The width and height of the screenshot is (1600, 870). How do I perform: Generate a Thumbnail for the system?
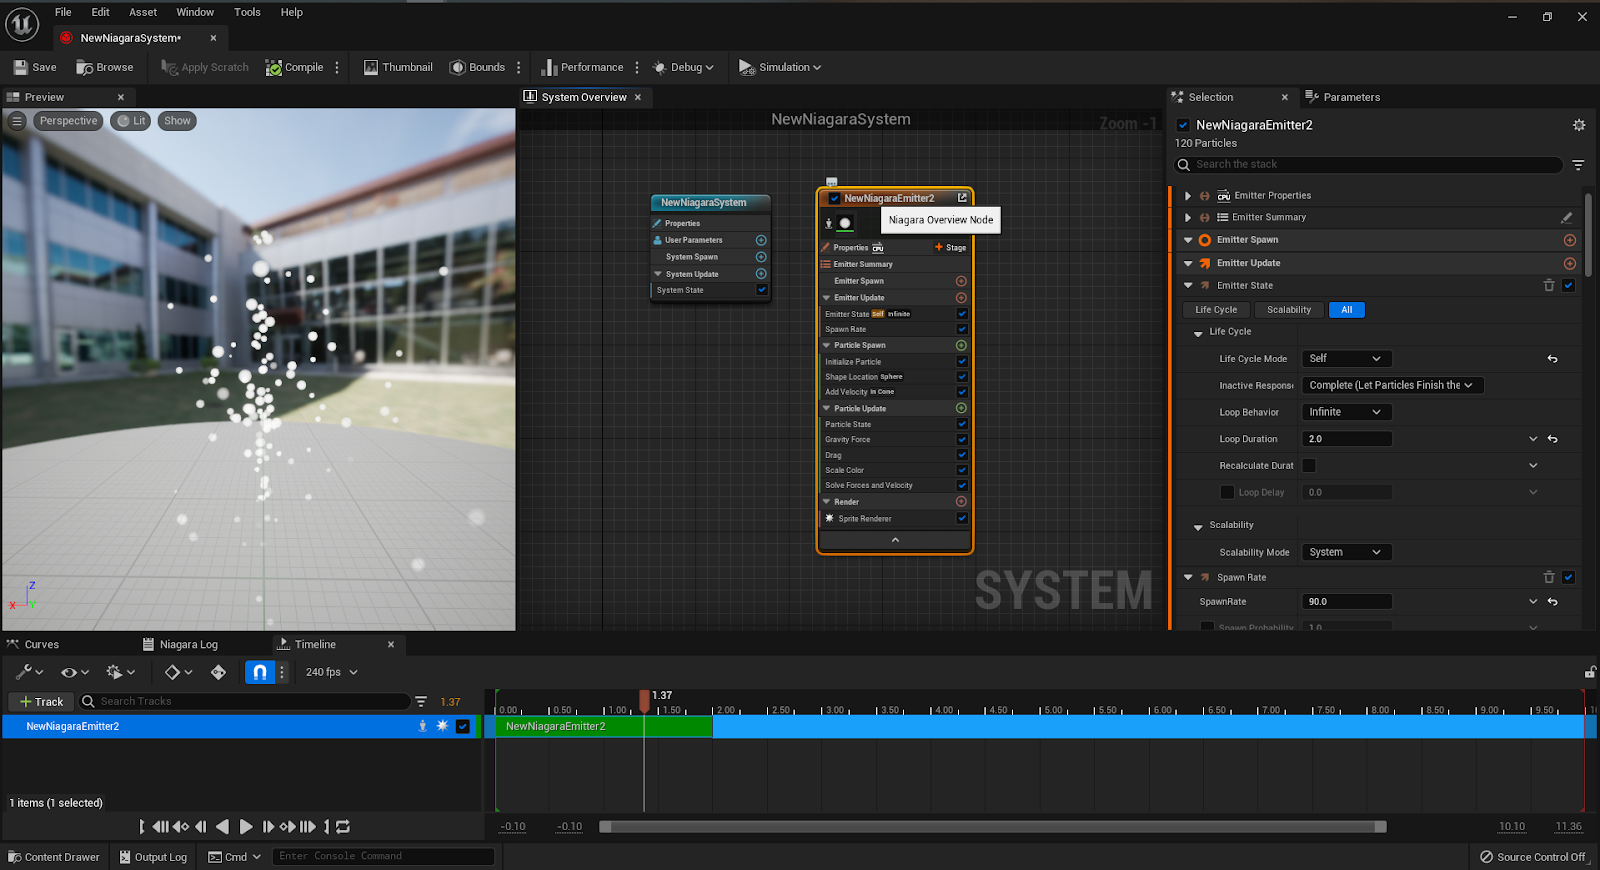[398, 67]
